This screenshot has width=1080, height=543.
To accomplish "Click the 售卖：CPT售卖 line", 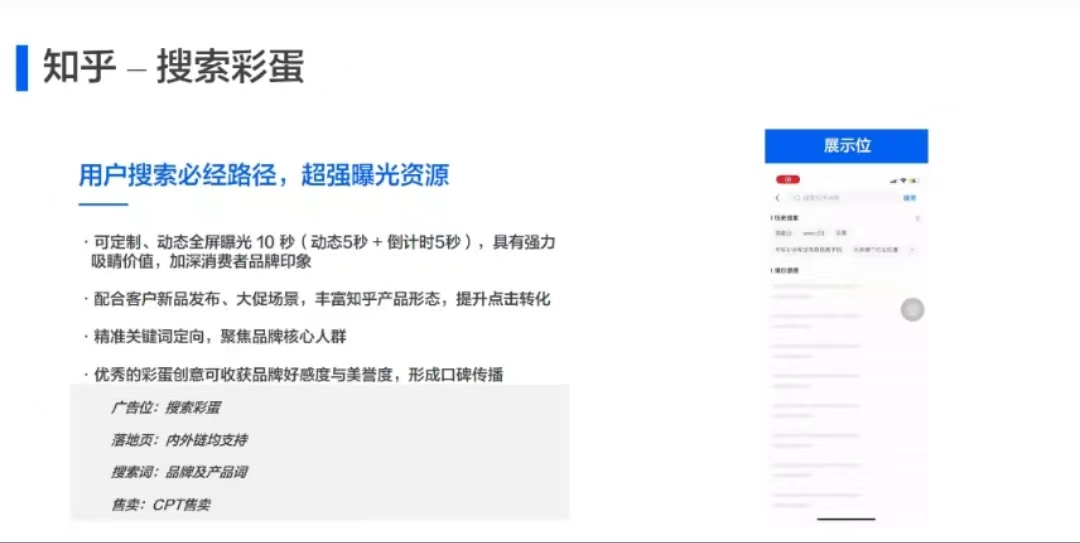I will click(161, 505).
